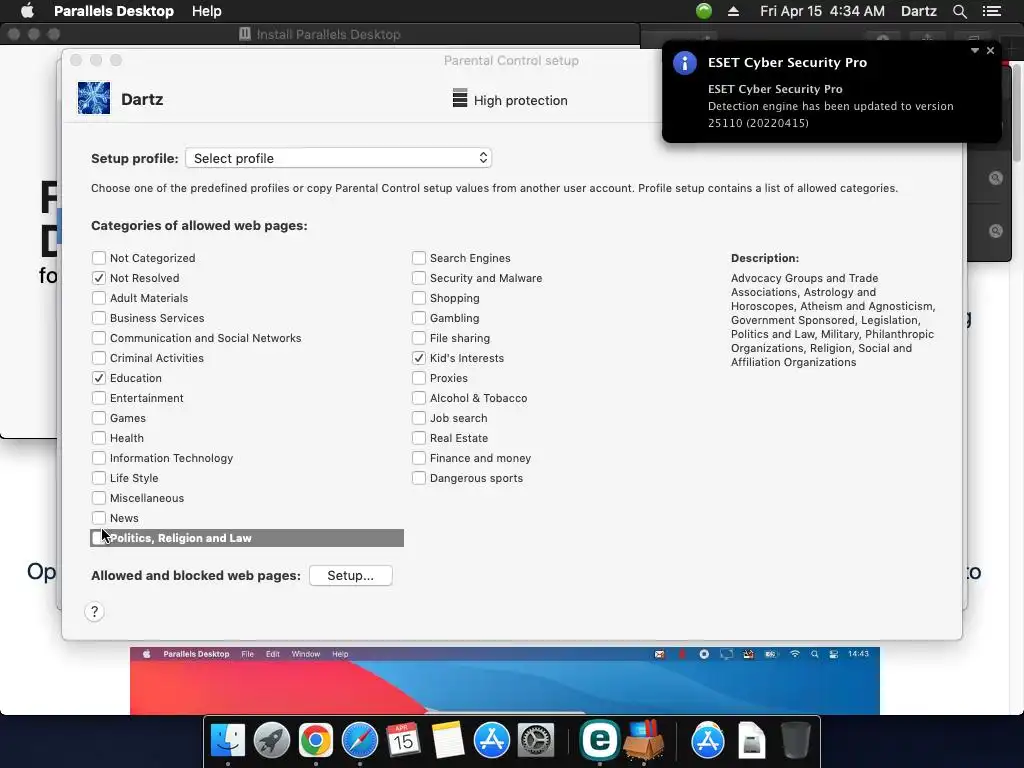This screenshot has width=1024, height=768.
Task: Click the date and time in menu bar
Action: [822, 11]
